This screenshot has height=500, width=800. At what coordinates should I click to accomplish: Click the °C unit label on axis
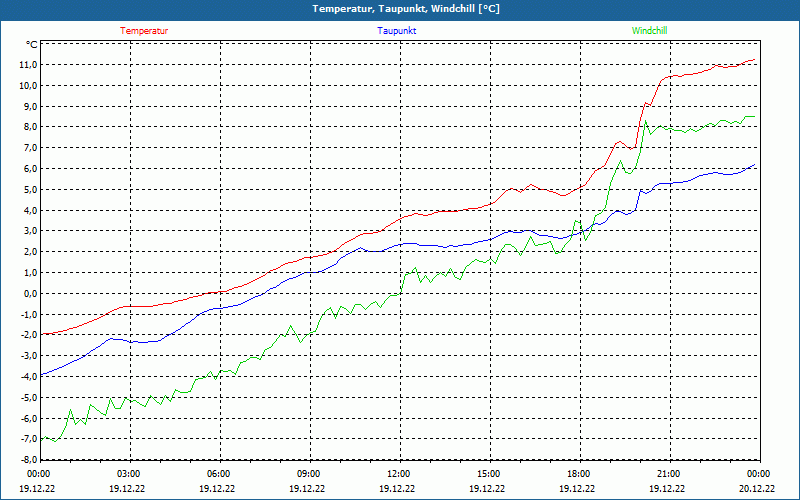point(32,44)
